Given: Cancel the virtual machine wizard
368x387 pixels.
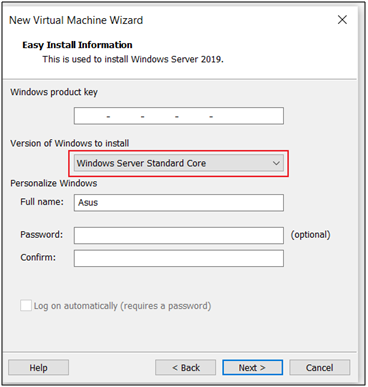Looking at the screenshot, I should tap(320, 368).
